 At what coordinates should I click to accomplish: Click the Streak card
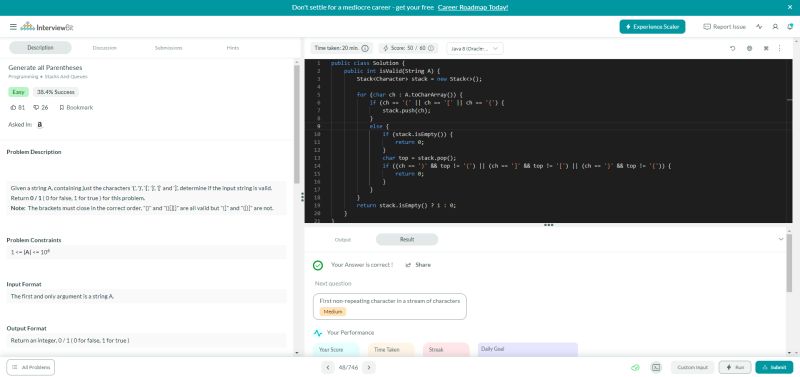(x=445, y=349)
